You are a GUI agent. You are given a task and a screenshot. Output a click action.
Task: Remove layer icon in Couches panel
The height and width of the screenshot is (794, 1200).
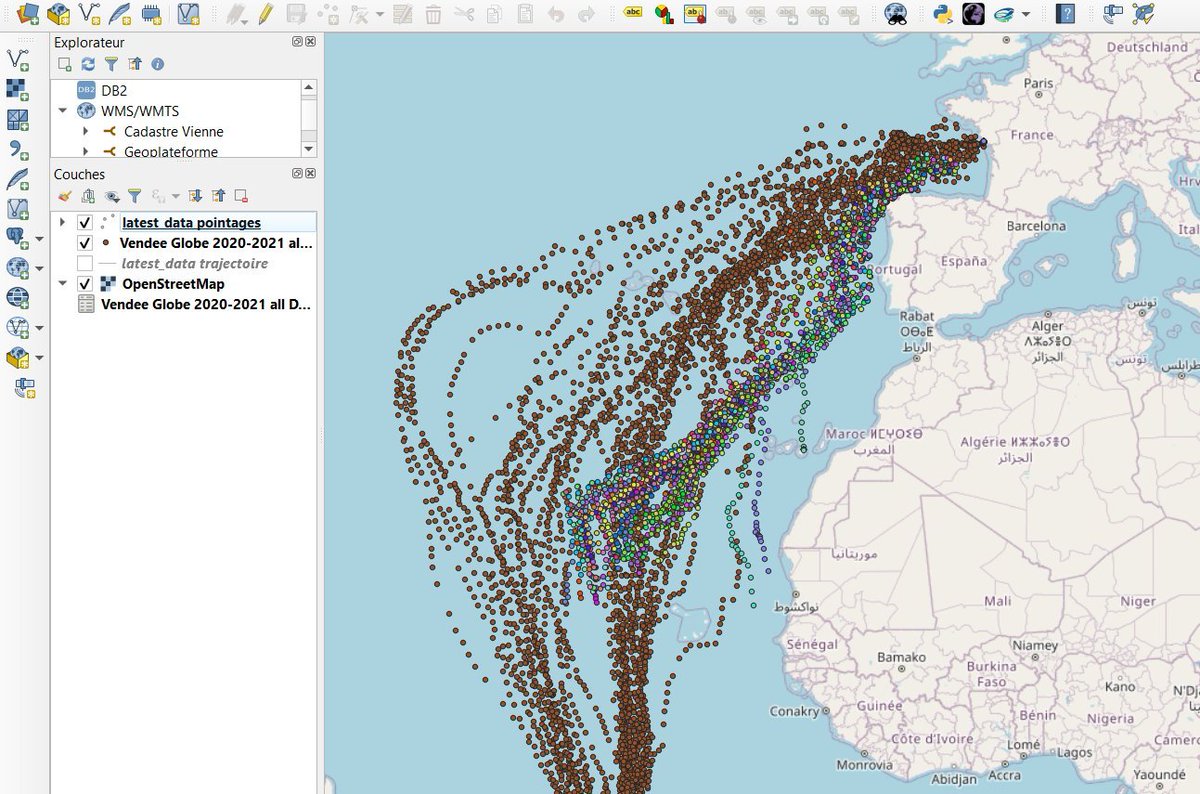point(241,196)
